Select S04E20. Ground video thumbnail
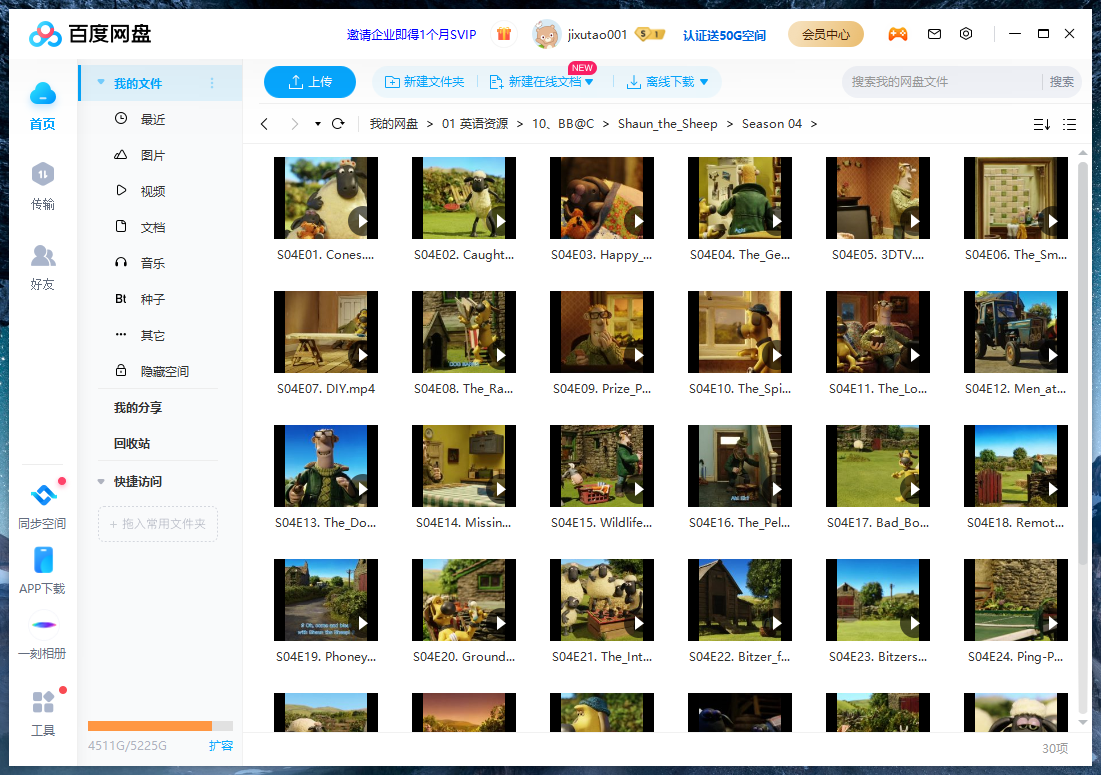 [x=464, y=600]
